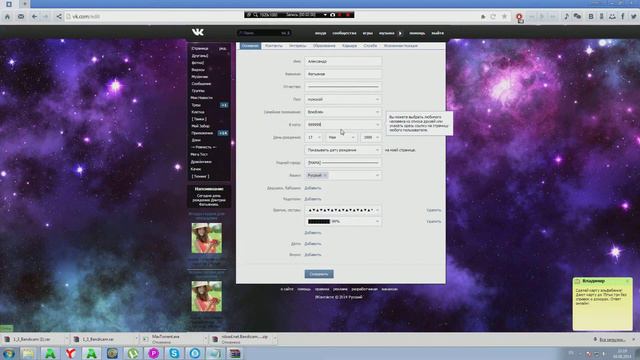Click the Отчество input field
The height and width of the screenshot is (360, 640).
pos(343,87)
